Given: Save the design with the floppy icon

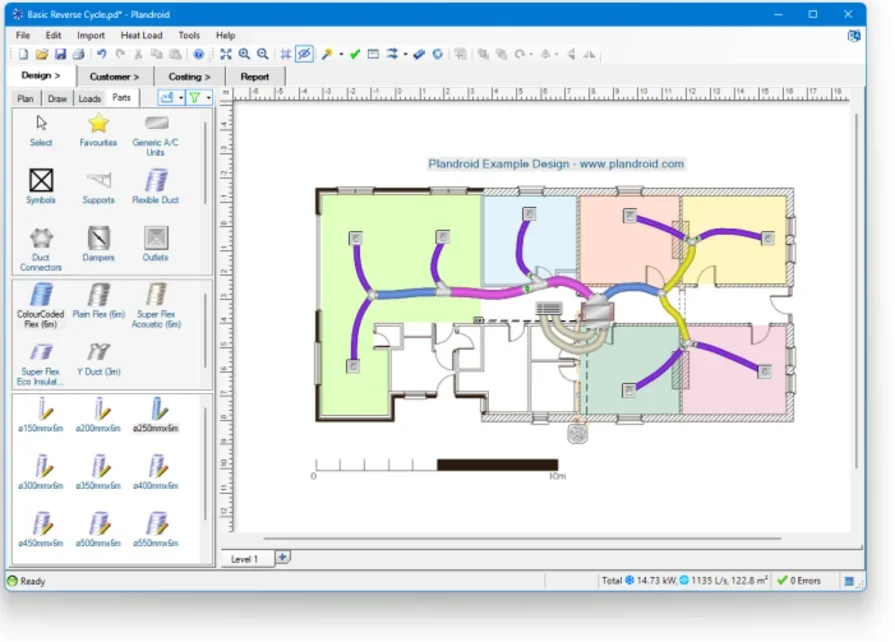Looking at the screenshot, I should [x=60, y=54].
